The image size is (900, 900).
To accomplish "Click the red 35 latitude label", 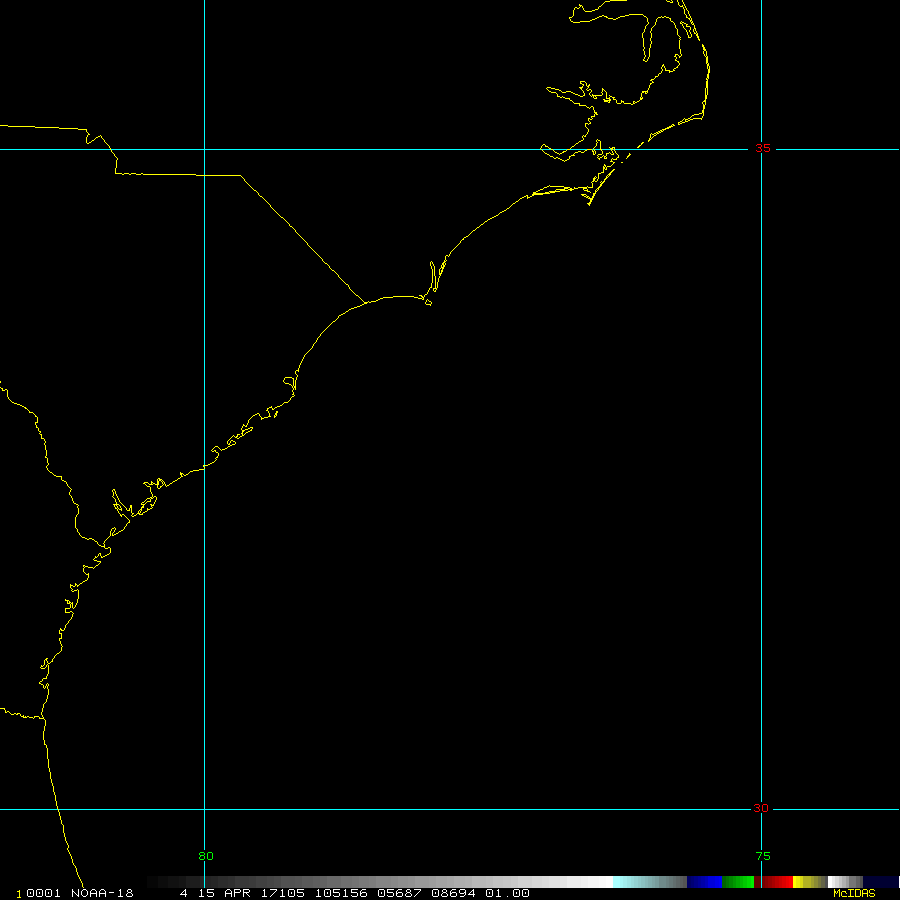I will pyautogui.click(x=763, y=148).
